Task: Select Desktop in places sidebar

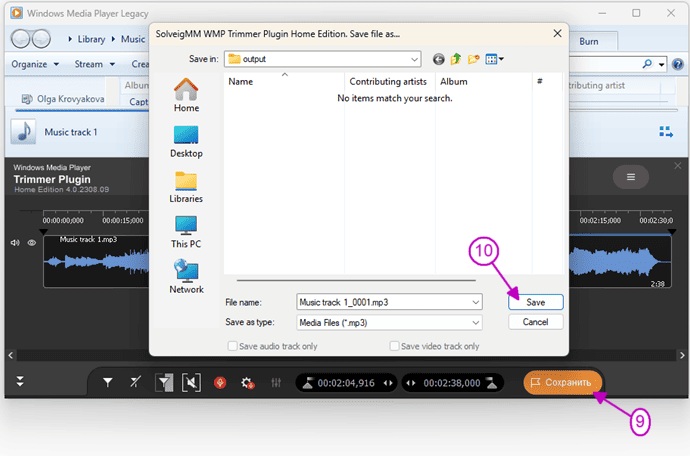Action: [x=186, y=142]
